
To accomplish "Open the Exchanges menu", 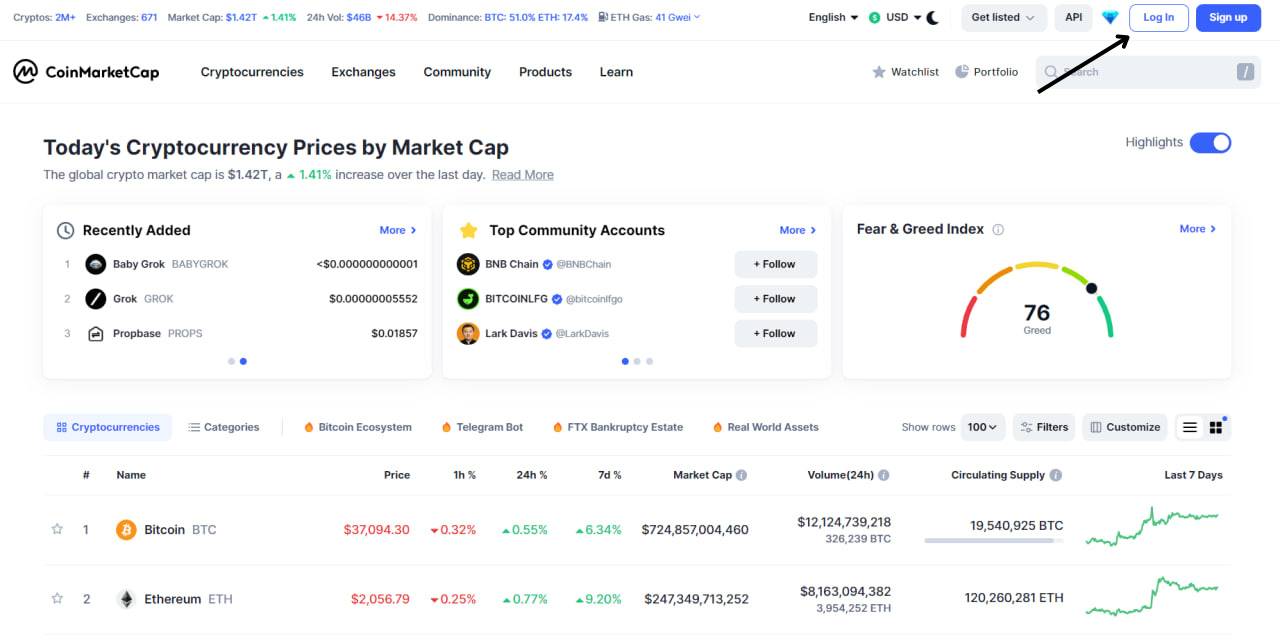I will point(363,72).
